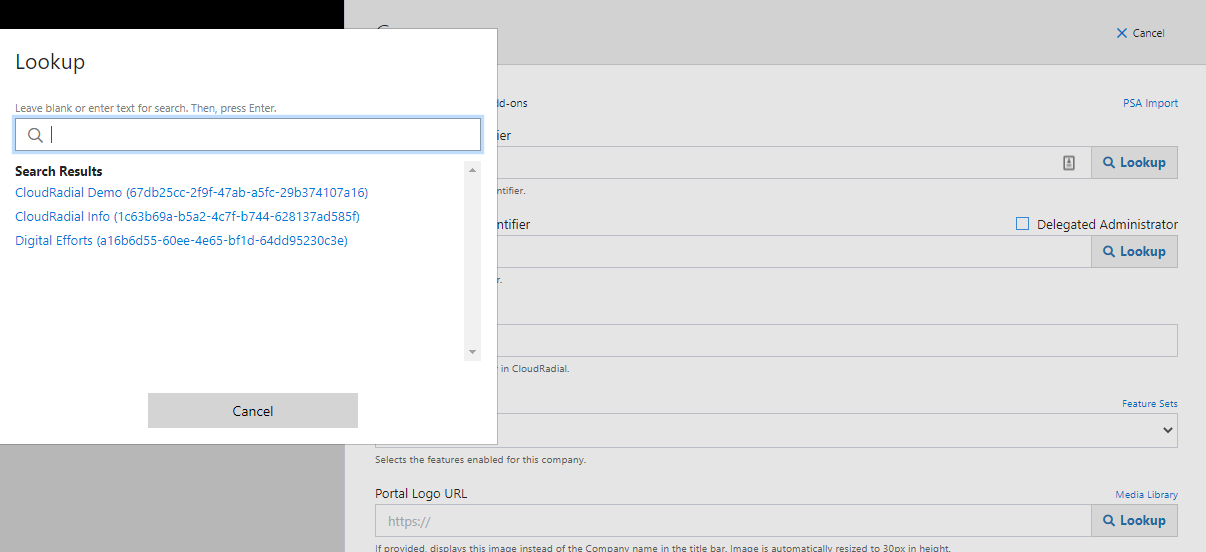Select CloudRadial Info search result
Image resolution: width=1206 pixels, height=552 pixels.
point(187,216)
